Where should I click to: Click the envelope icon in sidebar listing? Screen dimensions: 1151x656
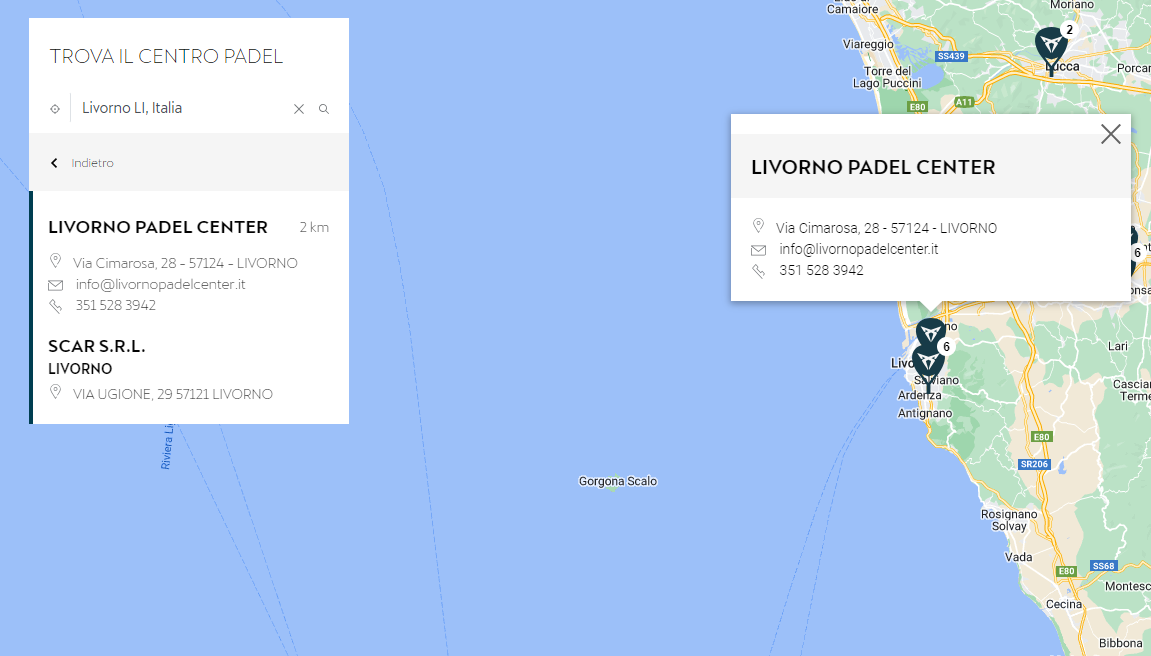pos(56,285)
